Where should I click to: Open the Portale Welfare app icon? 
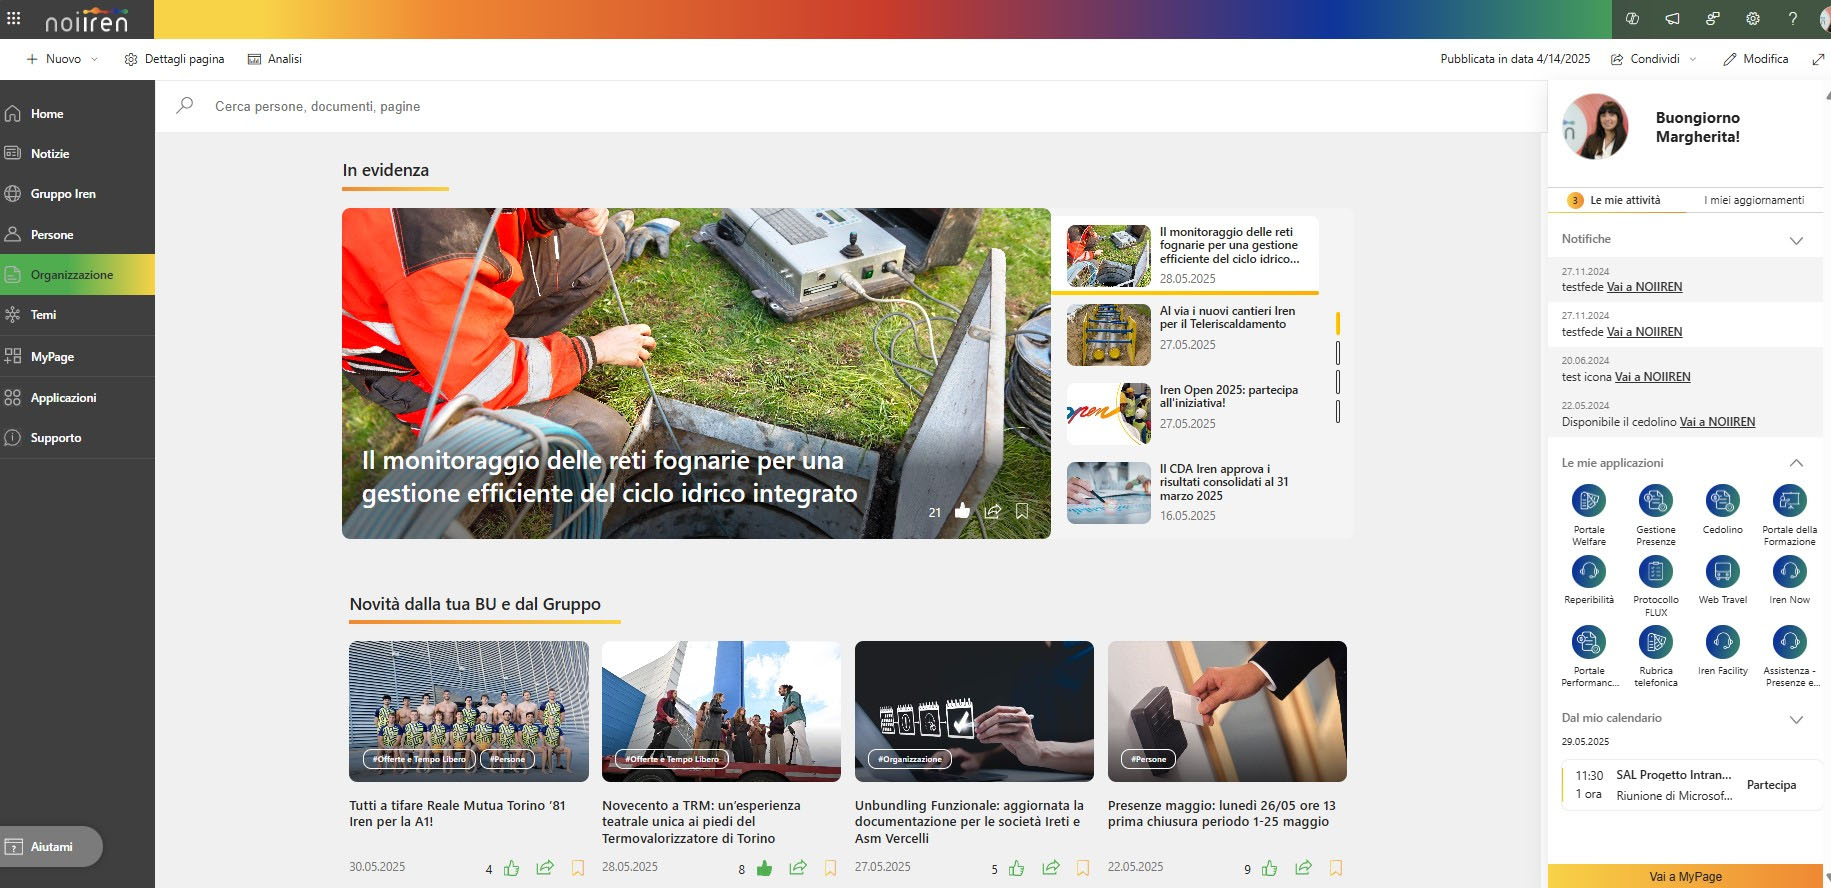[x=1588, y=501]
